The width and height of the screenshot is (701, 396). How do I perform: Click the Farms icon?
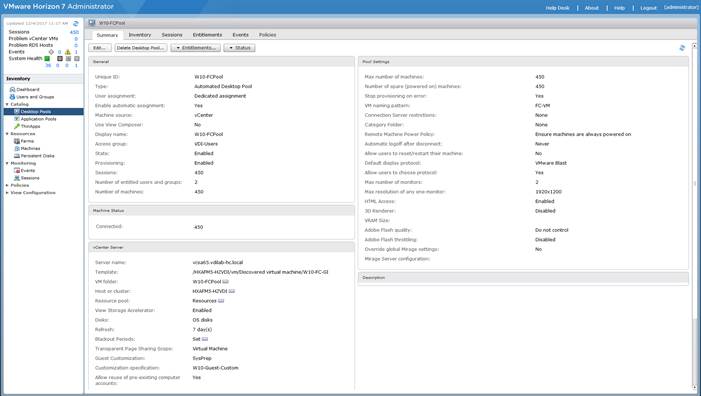[x=17, y=141]
